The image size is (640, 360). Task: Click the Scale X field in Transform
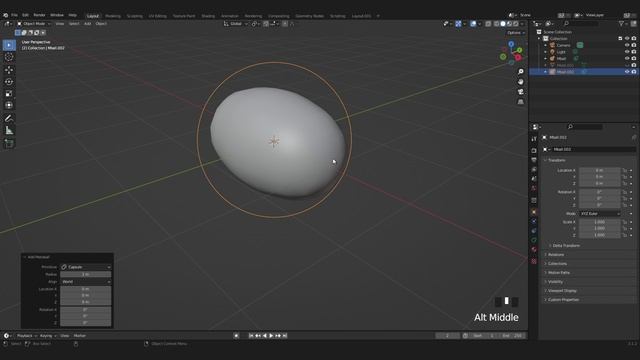[600, 222]
